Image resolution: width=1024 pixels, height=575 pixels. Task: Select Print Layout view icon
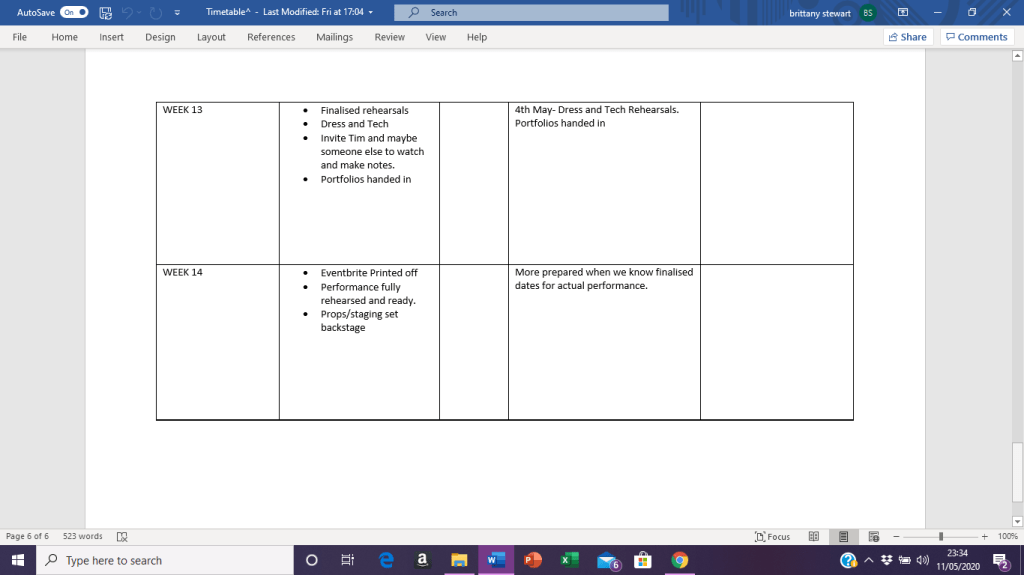(x=843, y=536)
